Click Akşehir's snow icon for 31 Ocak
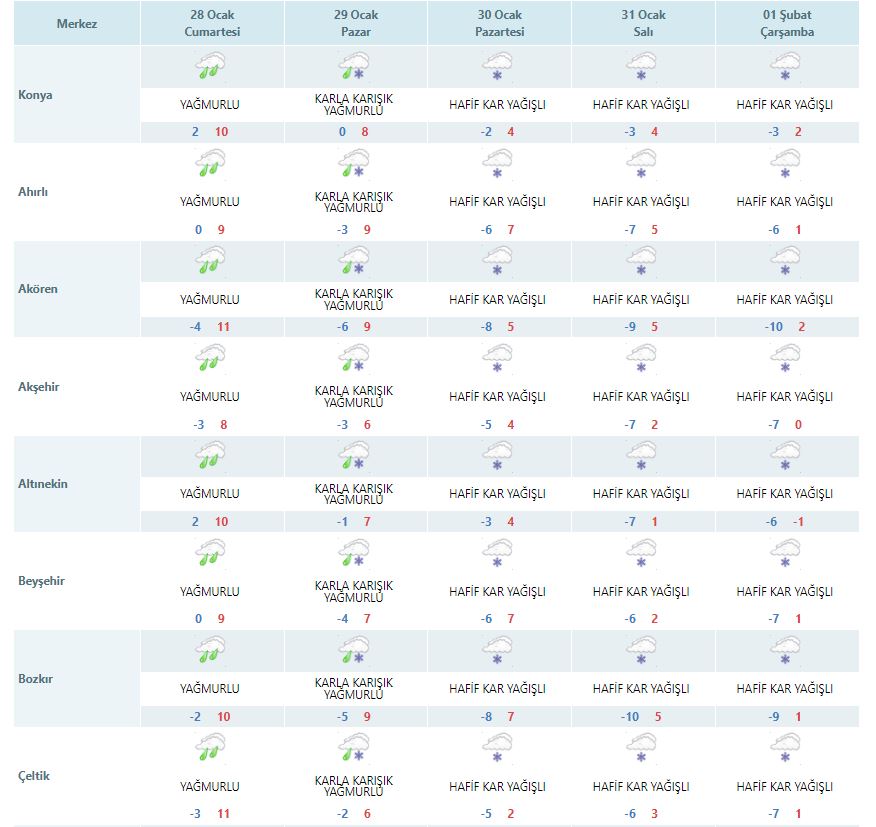 click(x=641, y=359)
